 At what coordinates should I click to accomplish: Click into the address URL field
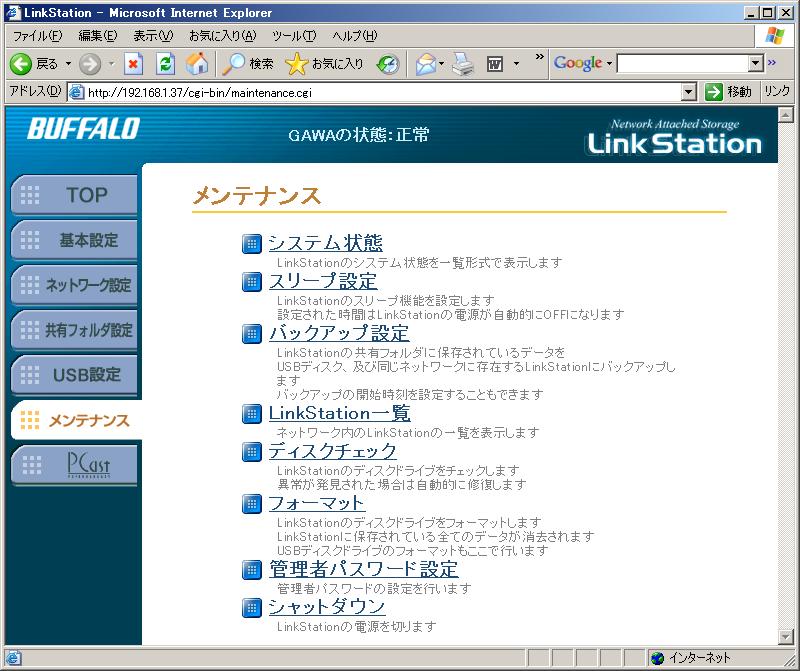pyautogui.click(x=383, y=92)
